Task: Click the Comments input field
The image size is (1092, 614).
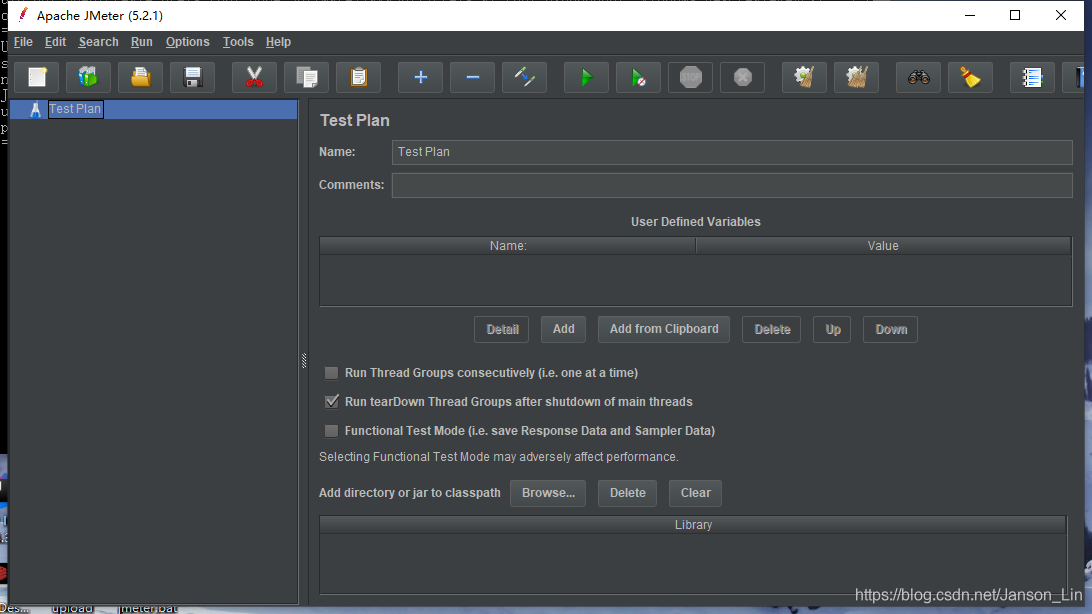Action: pyautogui.click(x=732, y=185)
